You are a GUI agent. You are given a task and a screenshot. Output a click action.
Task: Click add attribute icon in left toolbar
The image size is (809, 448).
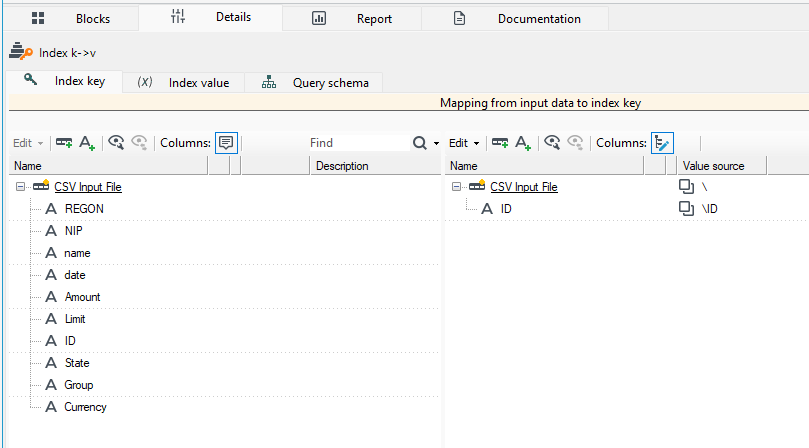click(x=87, y=143)
